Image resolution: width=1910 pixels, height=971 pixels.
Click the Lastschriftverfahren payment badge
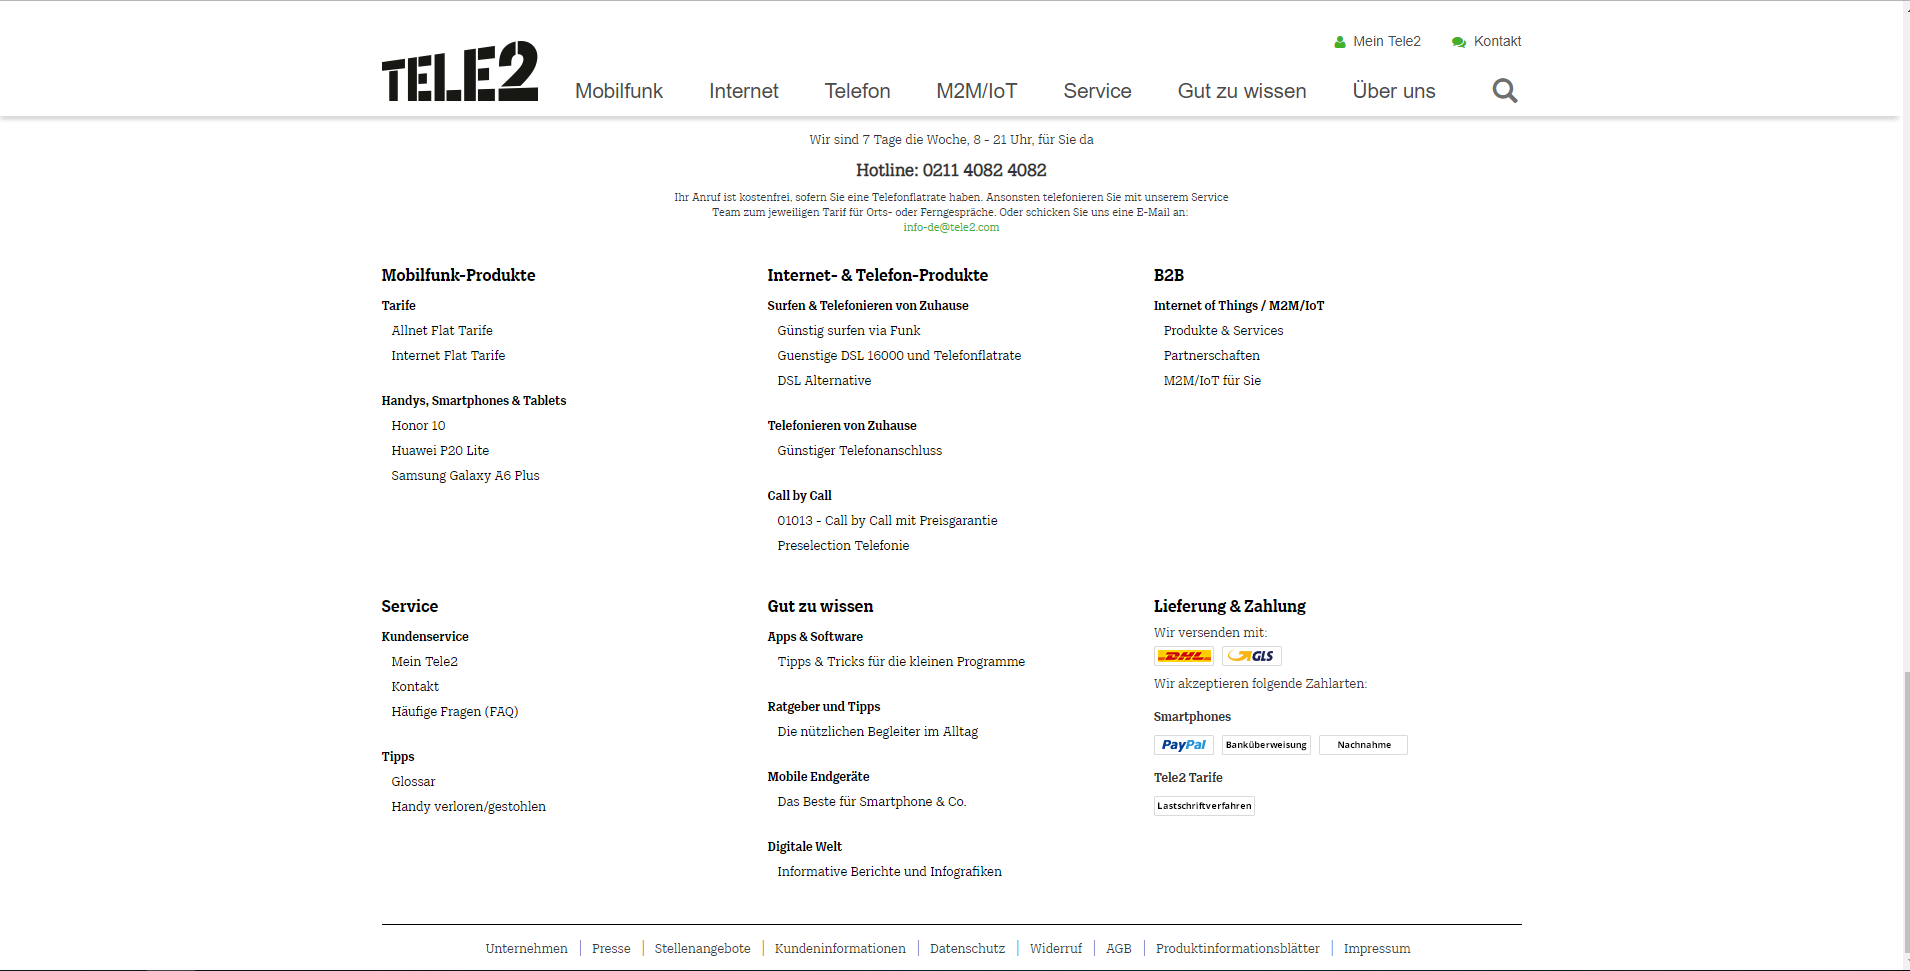pos(1204,806)
